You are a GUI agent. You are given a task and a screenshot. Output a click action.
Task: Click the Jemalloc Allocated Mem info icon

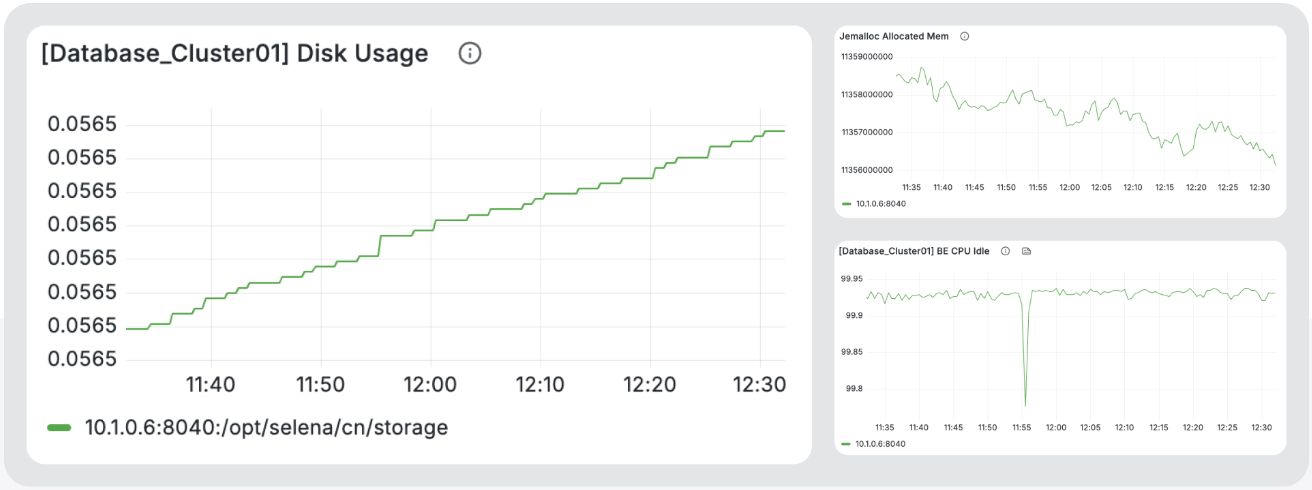tap(964, 36)
